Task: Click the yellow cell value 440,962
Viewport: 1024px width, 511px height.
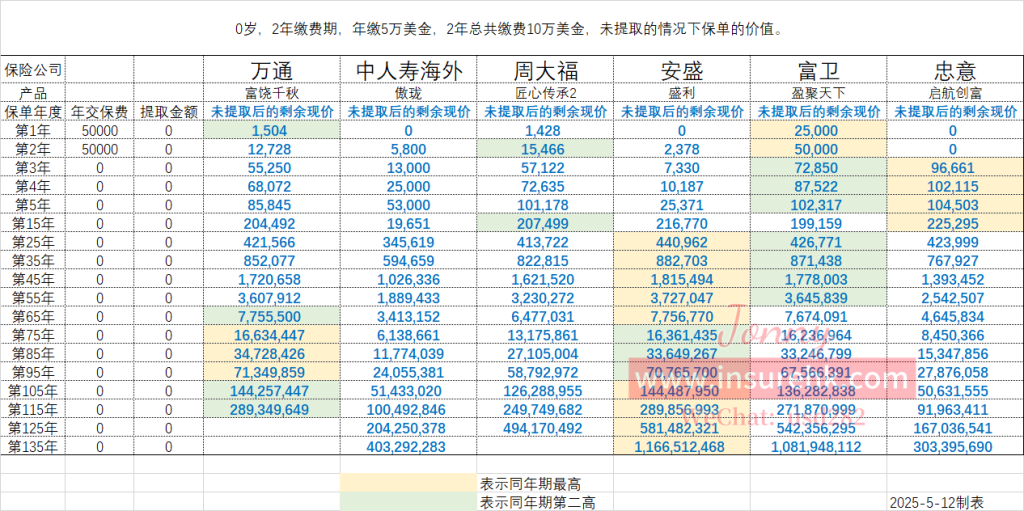Action: pos(682,242)
